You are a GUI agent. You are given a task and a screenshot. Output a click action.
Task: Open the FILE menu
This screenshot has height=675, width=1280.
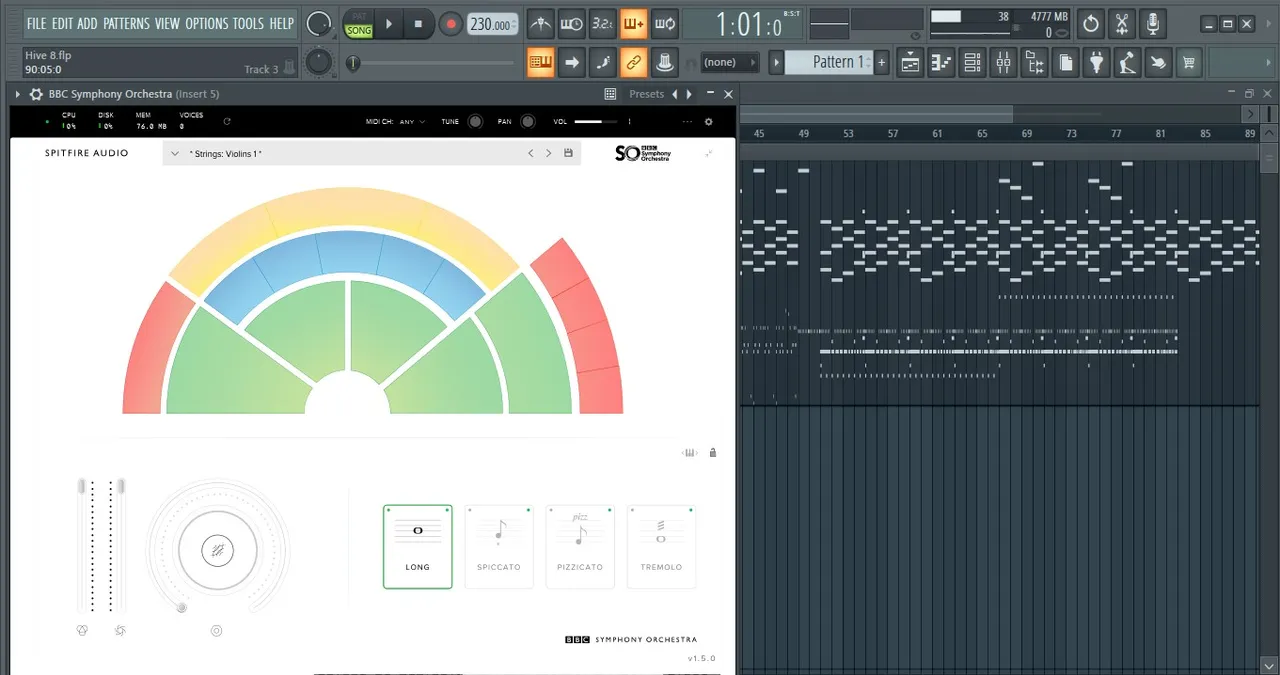coord(36,23)
